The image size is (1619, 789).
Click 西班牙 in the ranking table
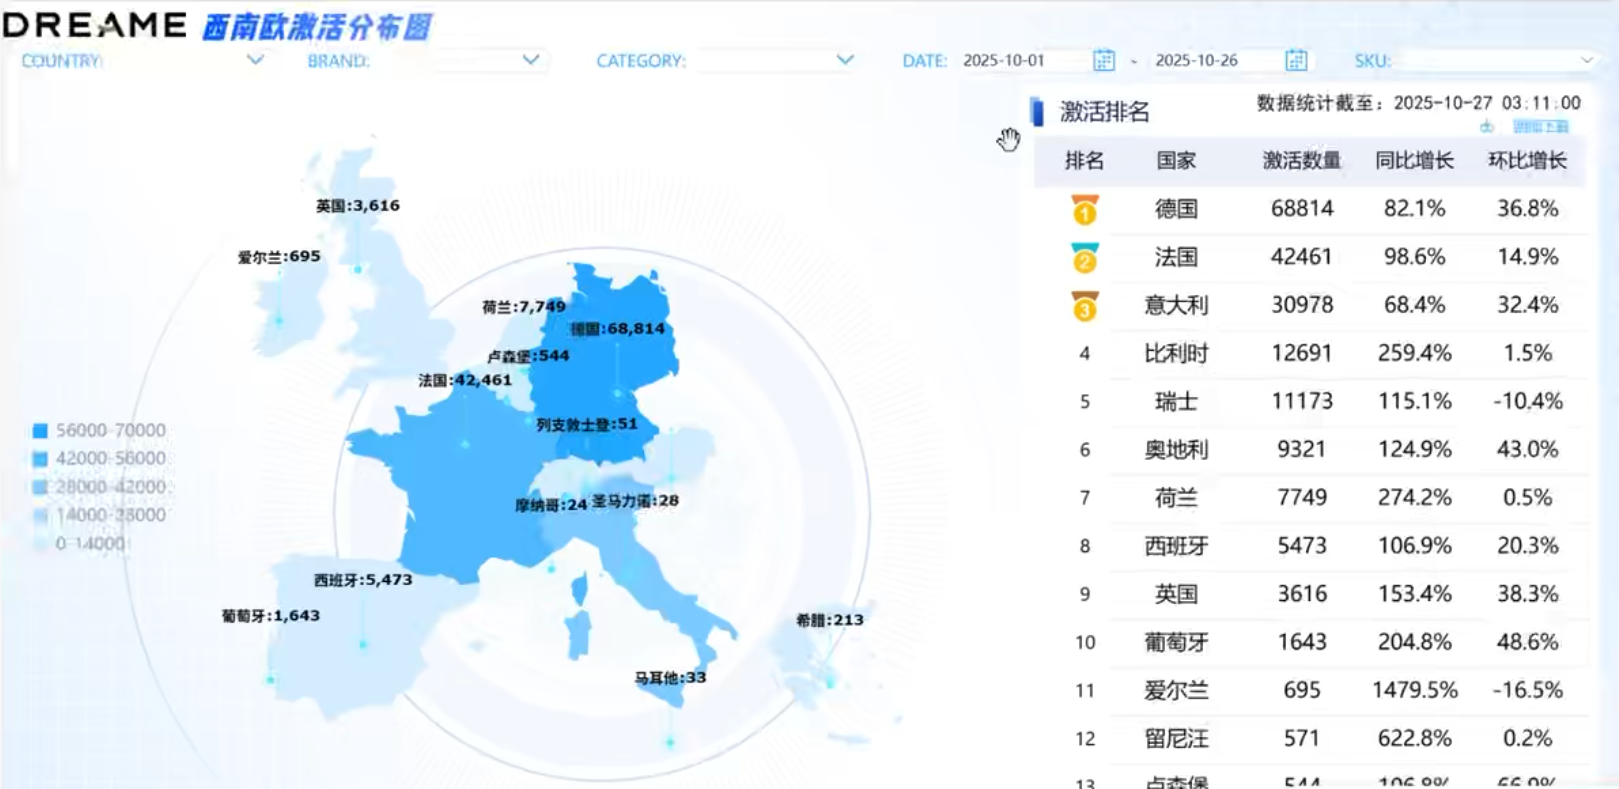pos(1176,546)
